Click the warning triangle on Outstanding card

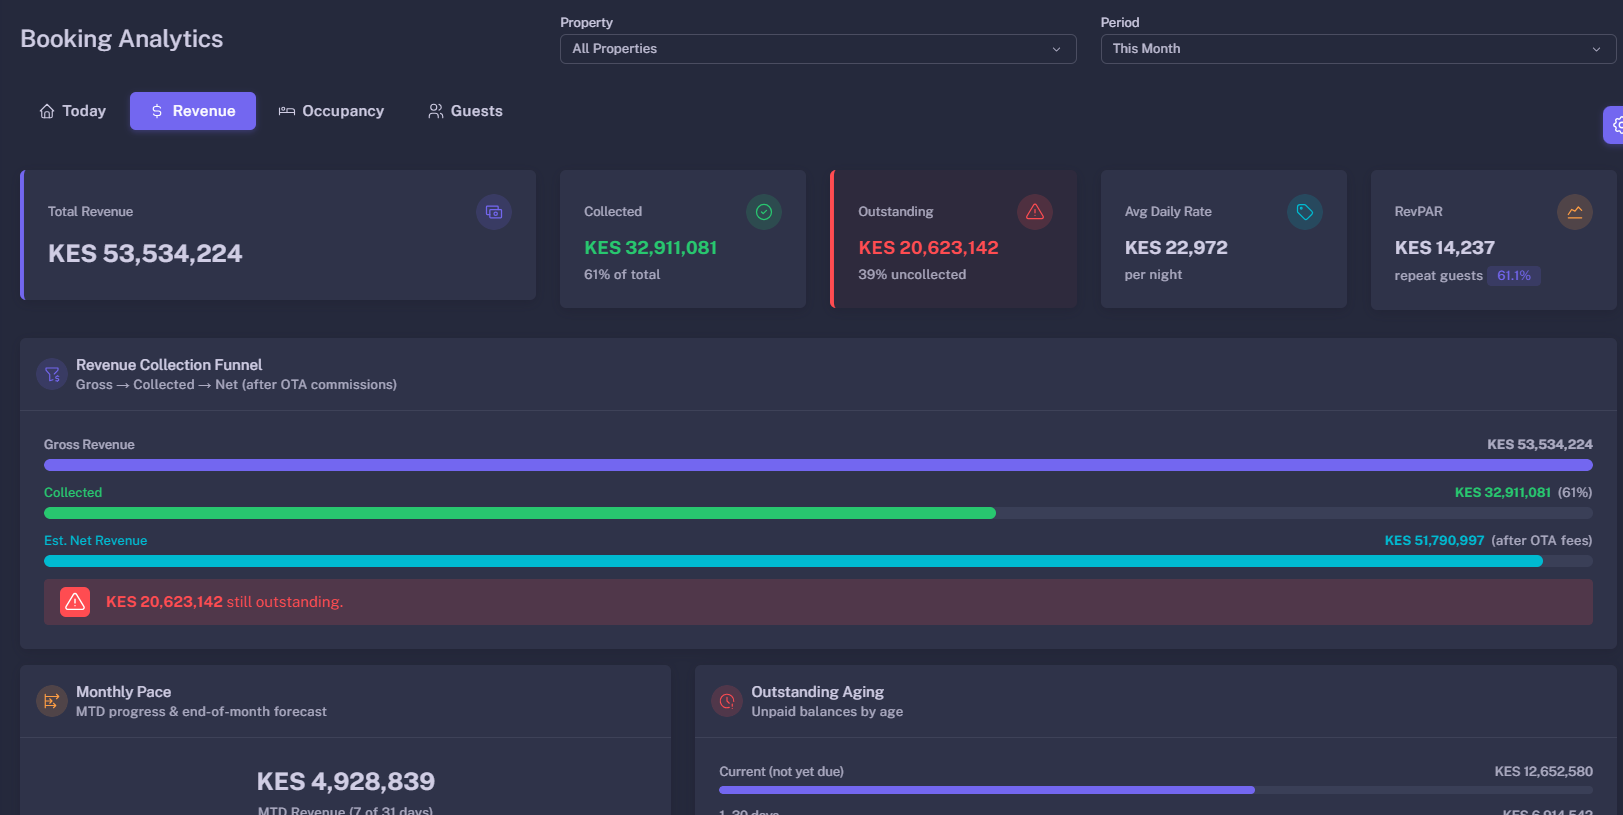1035,212
